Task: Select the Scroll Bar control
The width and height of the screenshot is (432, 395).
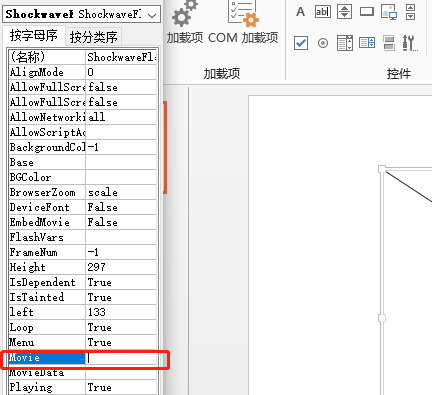Action: 411,12
